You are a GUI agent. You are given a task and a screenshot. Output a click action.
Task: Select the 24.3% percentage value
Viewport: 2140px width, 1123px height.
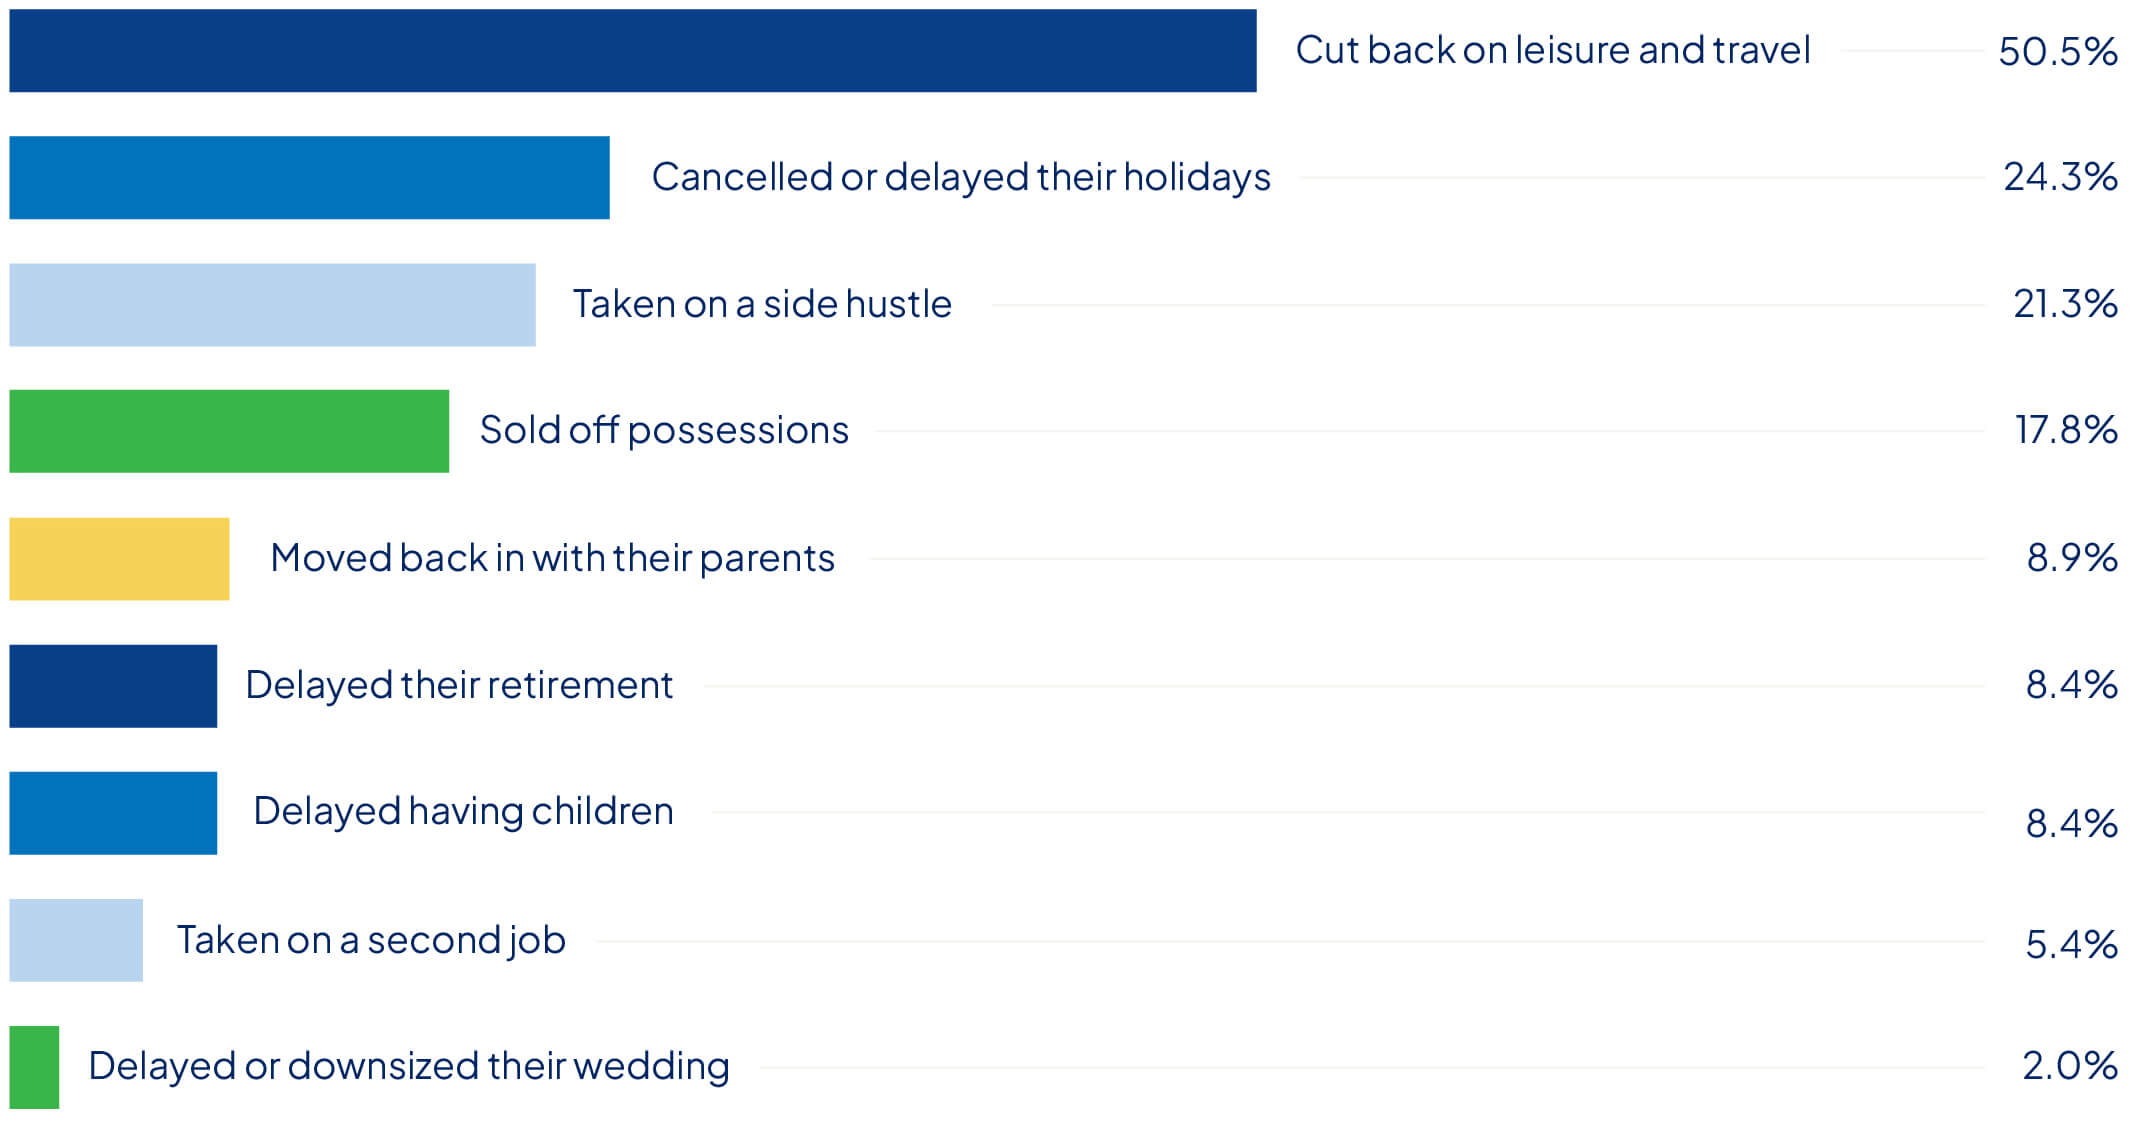click(x=2059, y=177)
